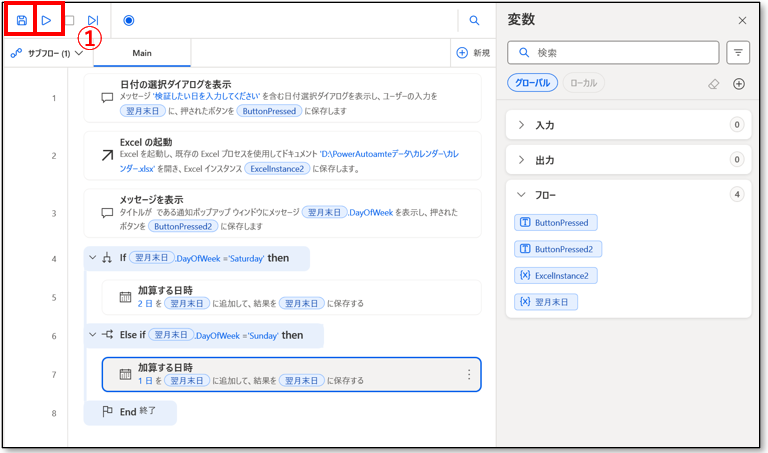Select the Main tab
The image size is (768, 453).
[142, 53]
